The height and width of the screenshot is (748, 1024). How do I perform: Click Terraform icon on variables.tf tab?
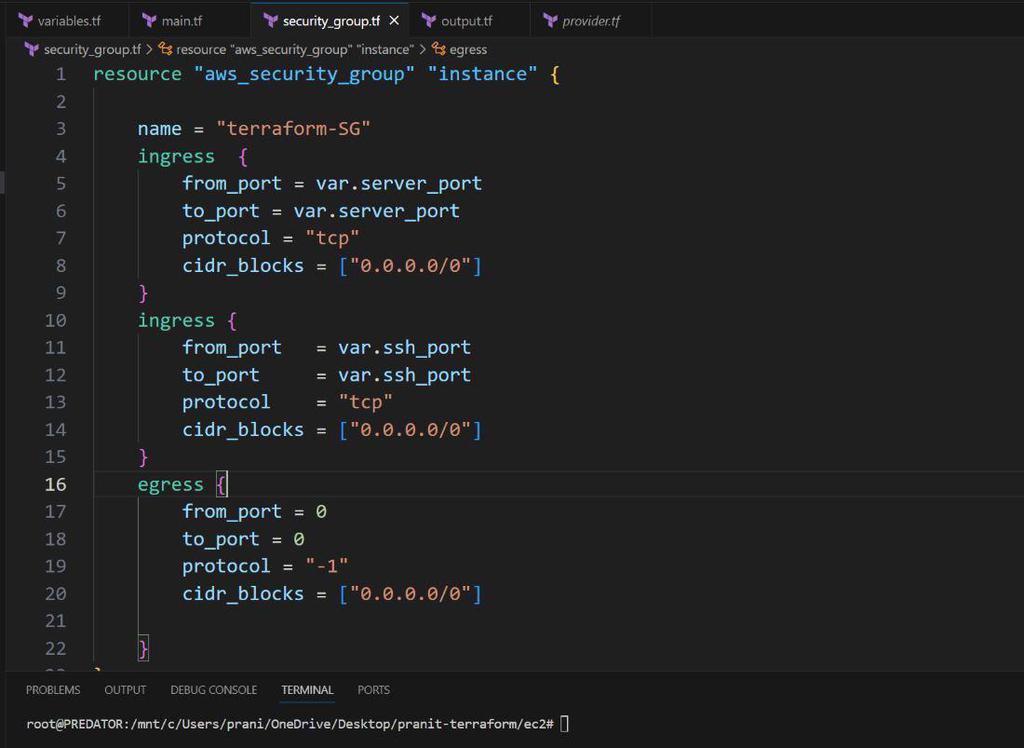(x=25, y=21)
